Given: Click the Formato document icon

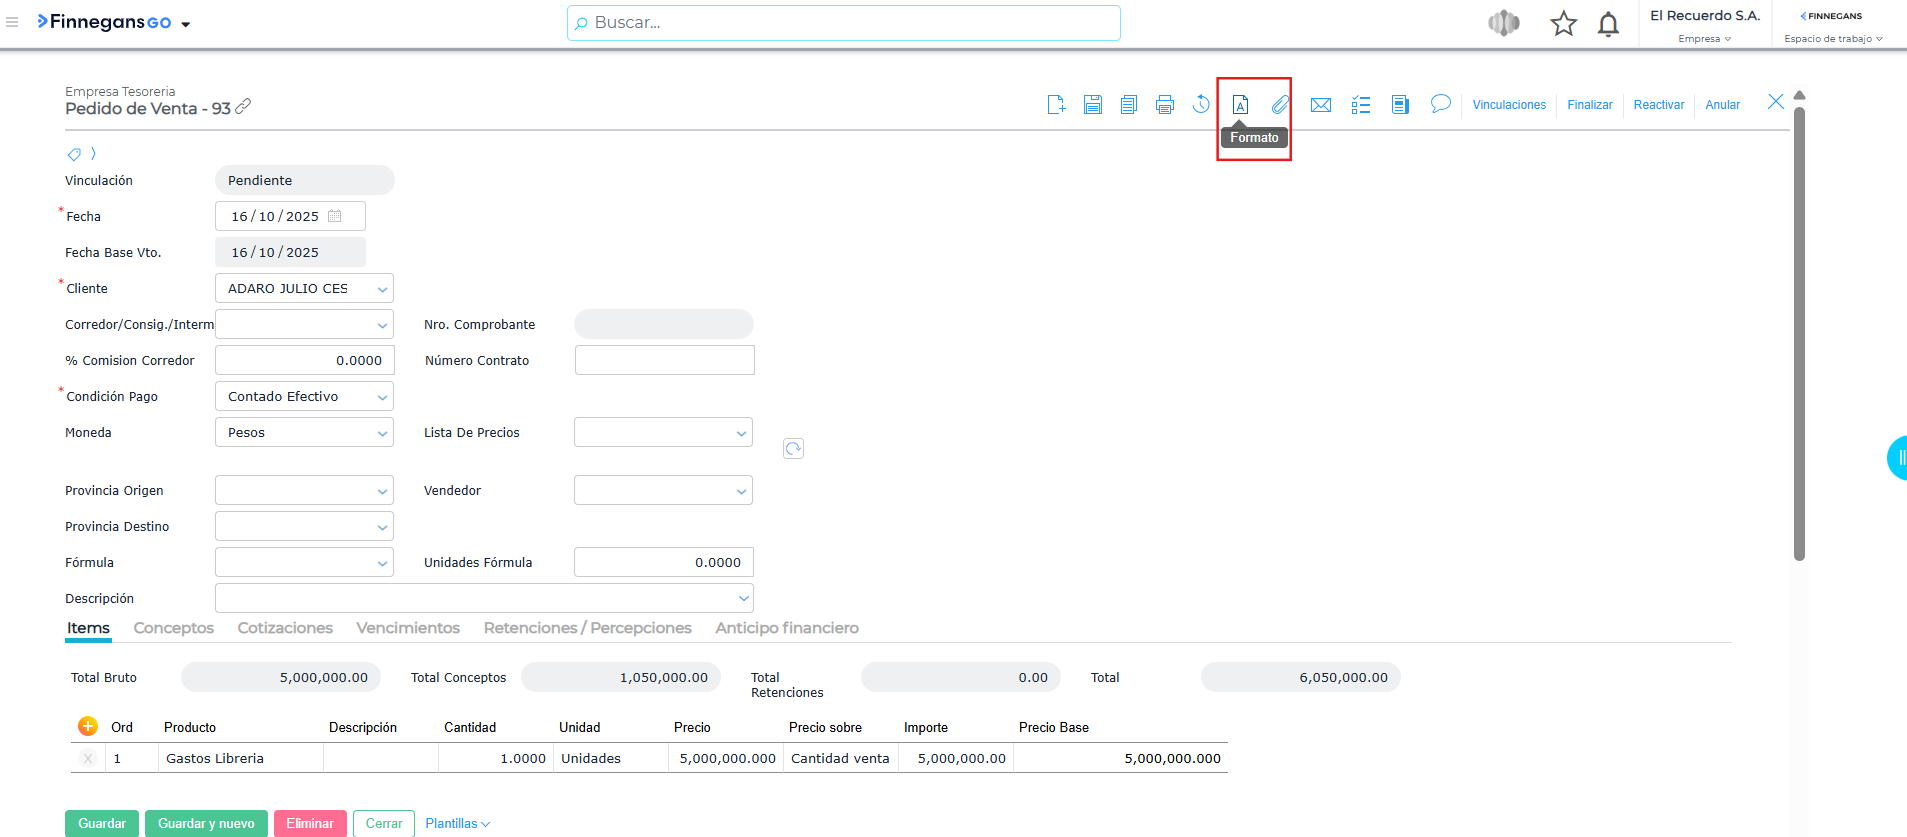Looking at the screenshot, I should point(1240,105).
